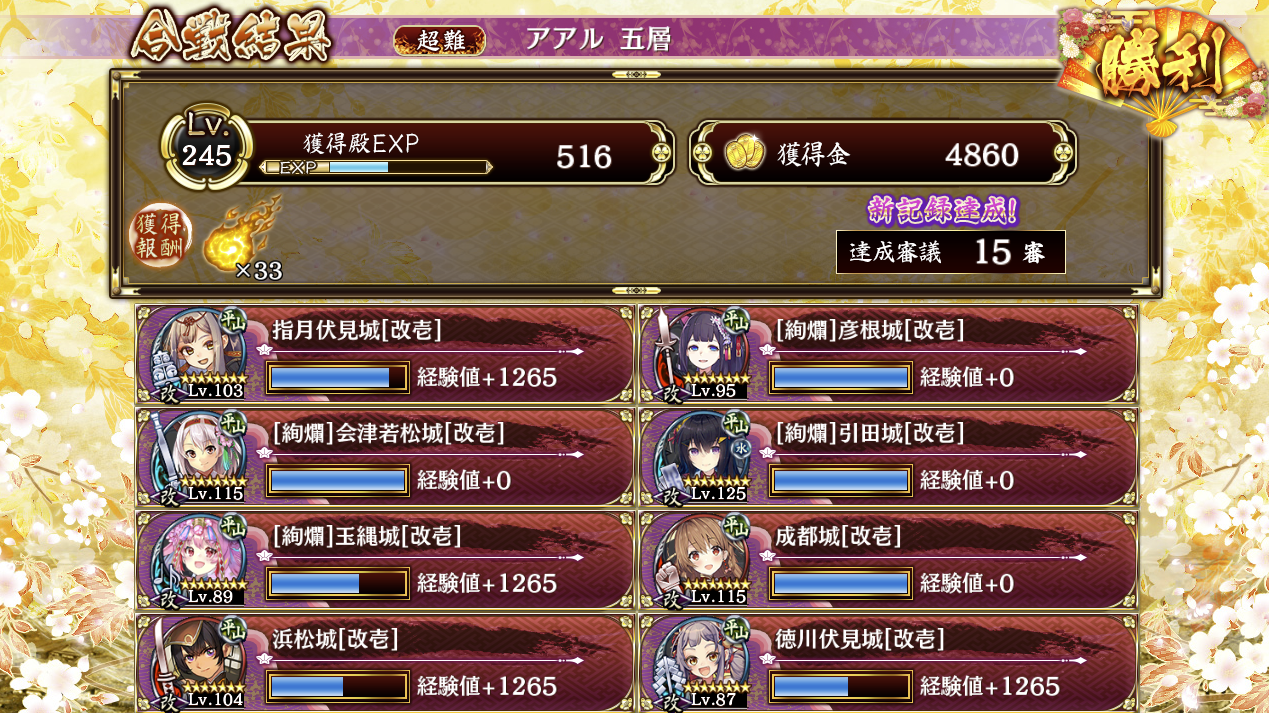Click the 合戦結果 title header
Viewport: 1269px width, 713px height.
pyautogui.click(x=230, y=39)
